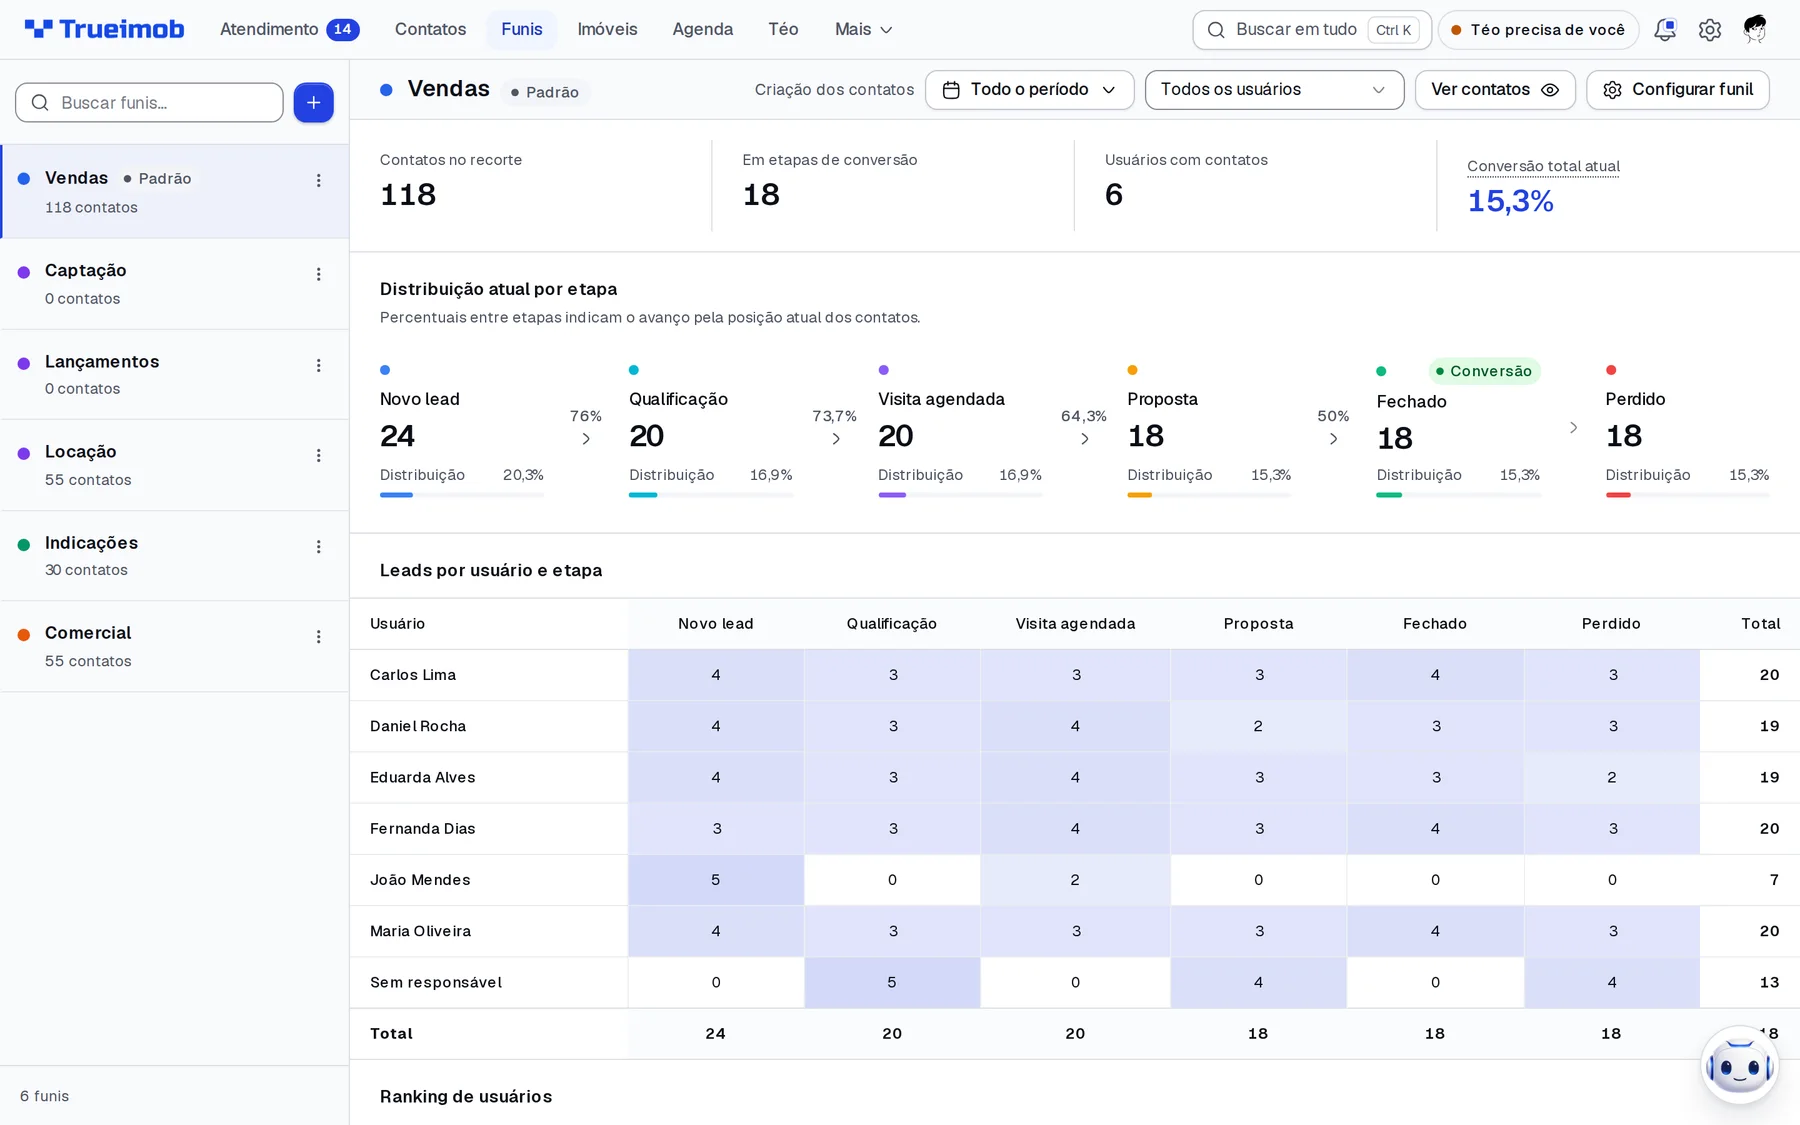Open options menu for Captação funnel

(x=319, y=274)
